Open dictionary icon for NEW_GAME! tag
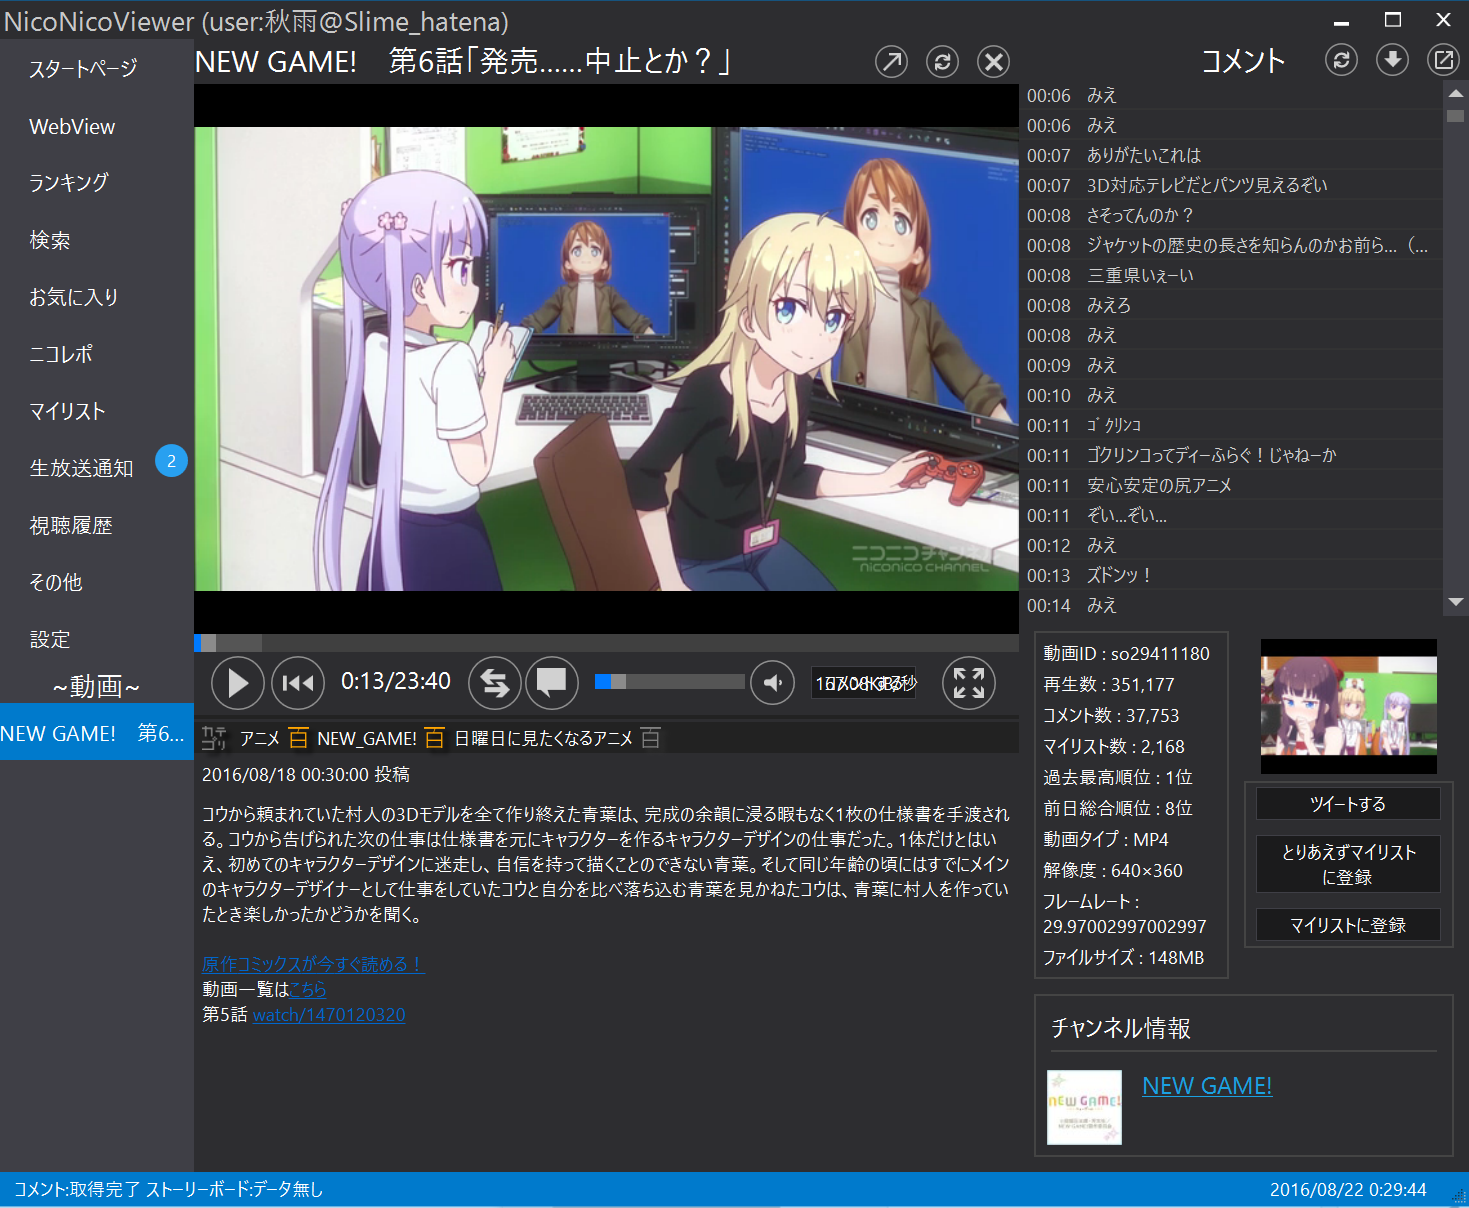 tap(434, 738)
